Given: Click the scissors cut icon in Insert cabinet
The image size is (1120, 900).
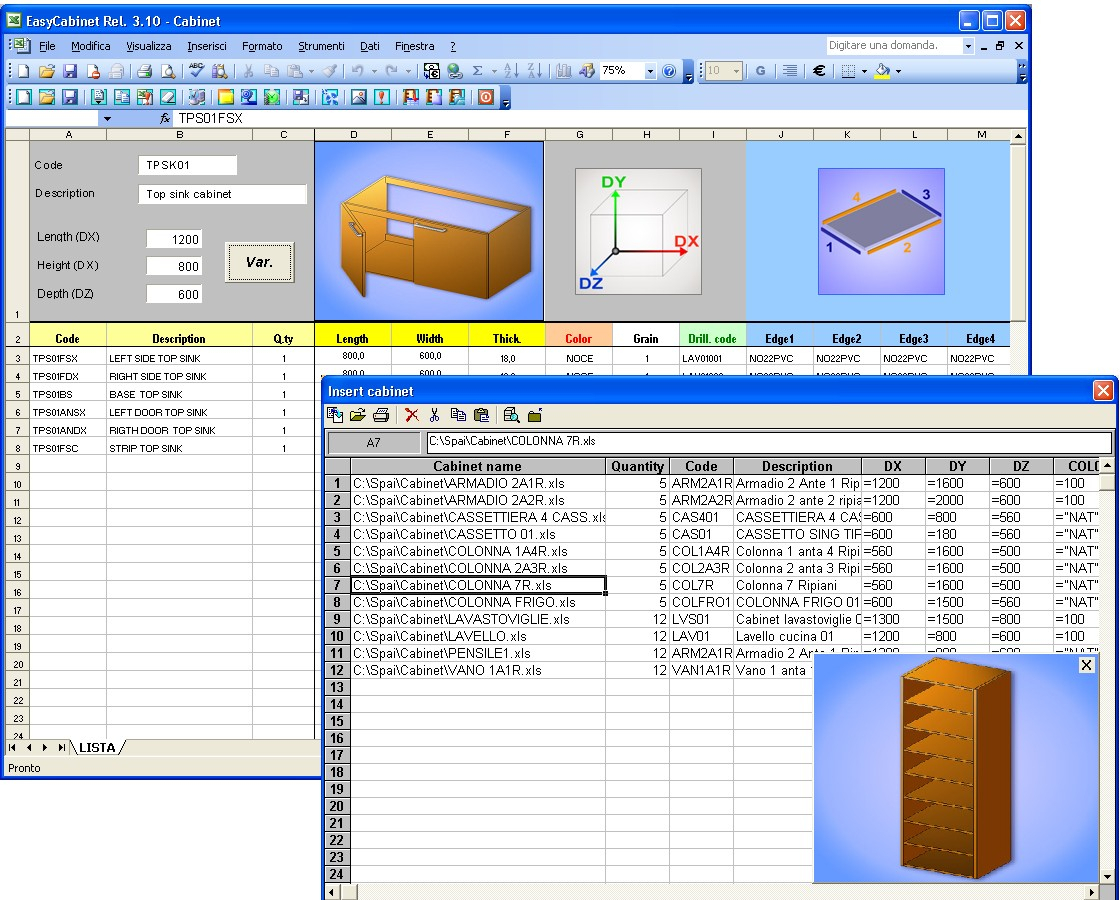Looking at the screenshot, I should tap(435, 415).
